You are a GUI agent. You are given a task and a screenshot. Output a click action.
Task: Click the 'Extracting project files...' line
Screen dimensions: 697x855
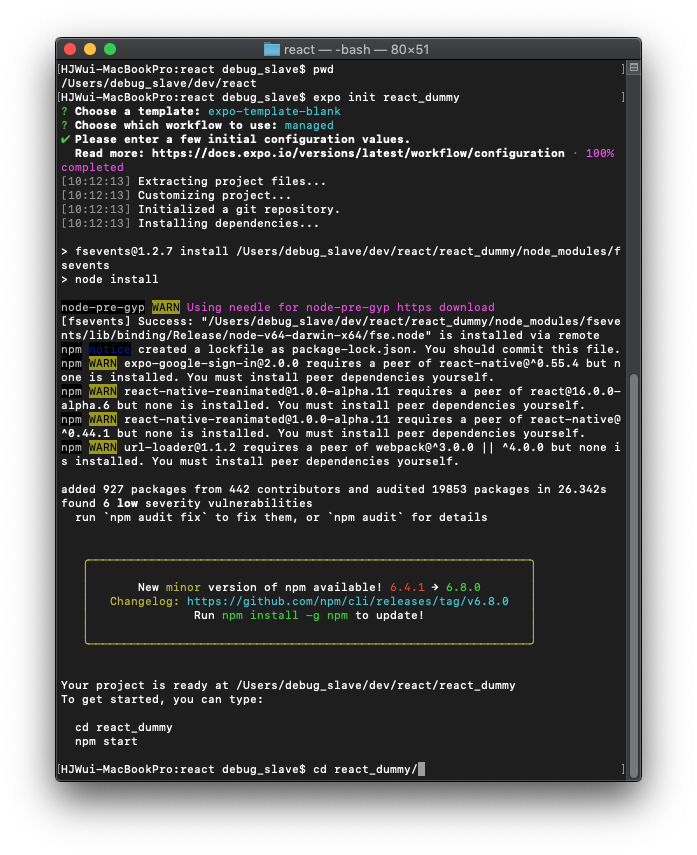click(232, 181)
